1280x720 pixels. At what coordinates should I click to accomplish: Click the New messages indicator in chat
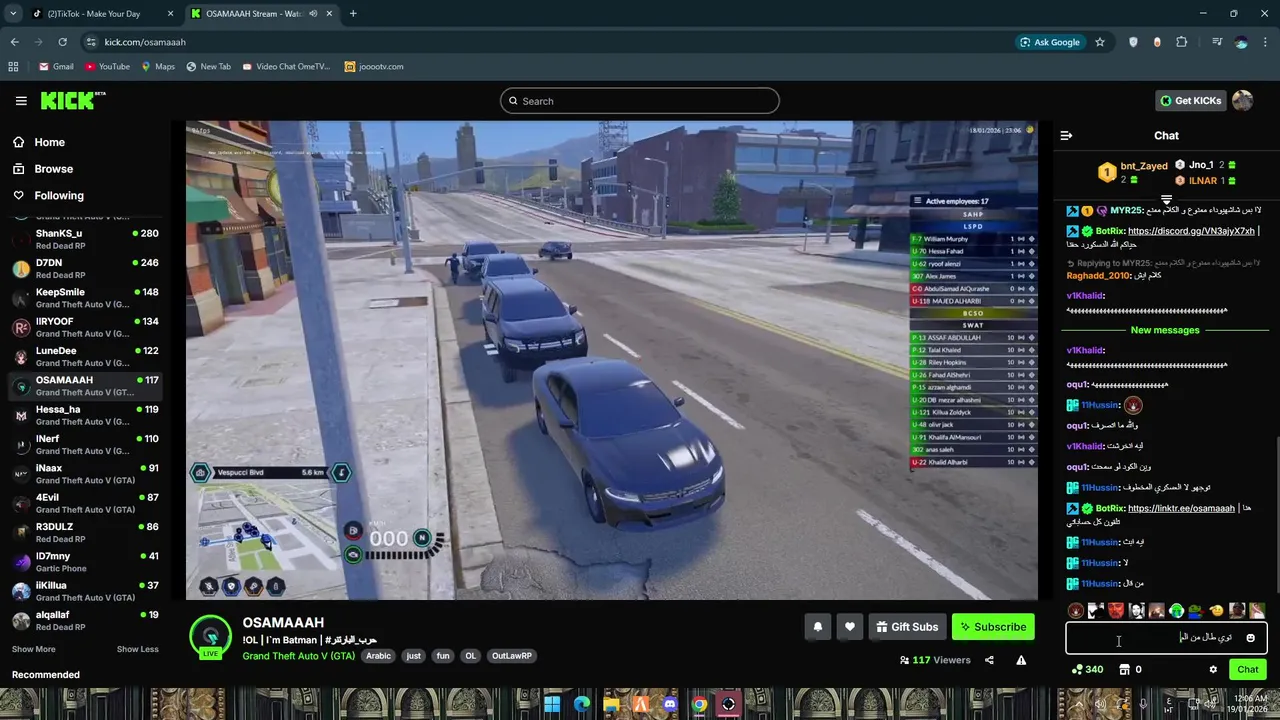(x=1165, y=330)
